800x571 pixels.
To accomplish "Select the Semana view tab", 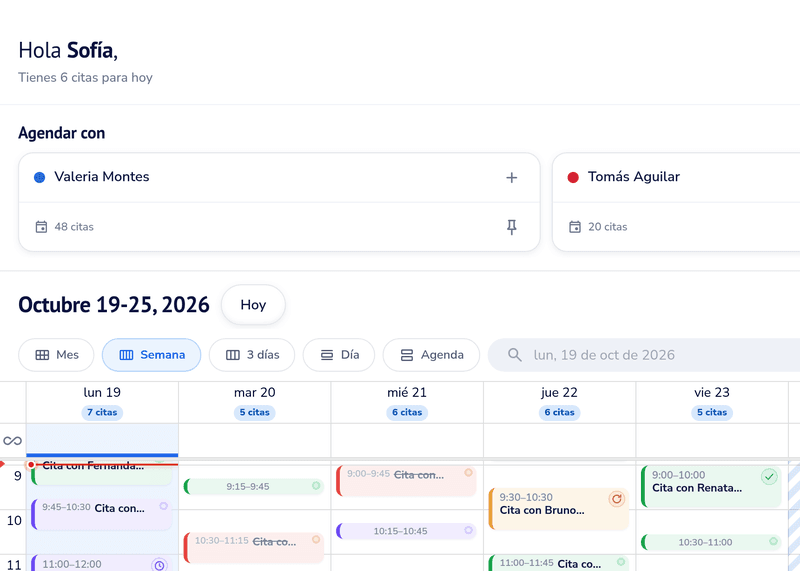I will click(152, 355).
